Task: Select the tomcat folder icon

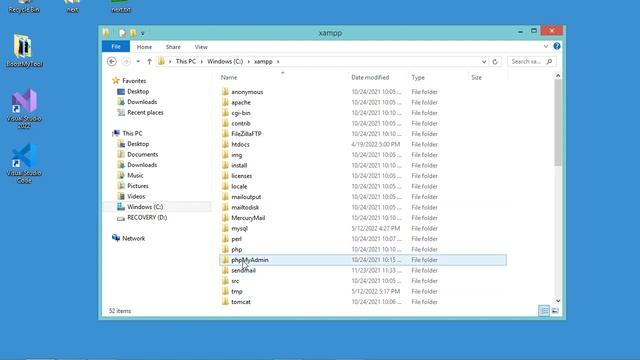Action: coord(225,302)
